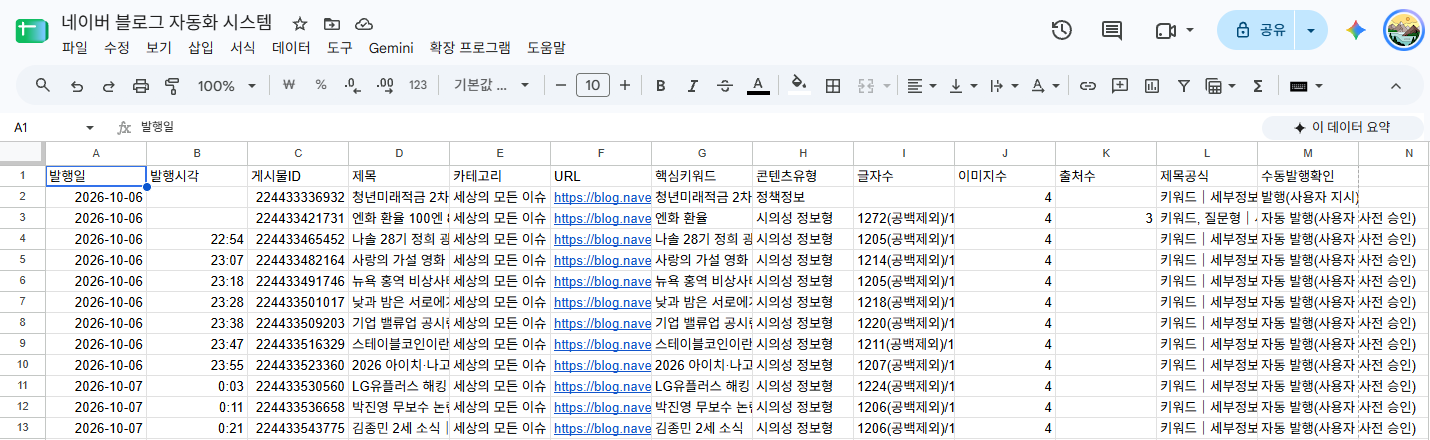This screenshot has height=440, width=1430.
Task: Open vertical align dropdown
Action: click(963, 85)
